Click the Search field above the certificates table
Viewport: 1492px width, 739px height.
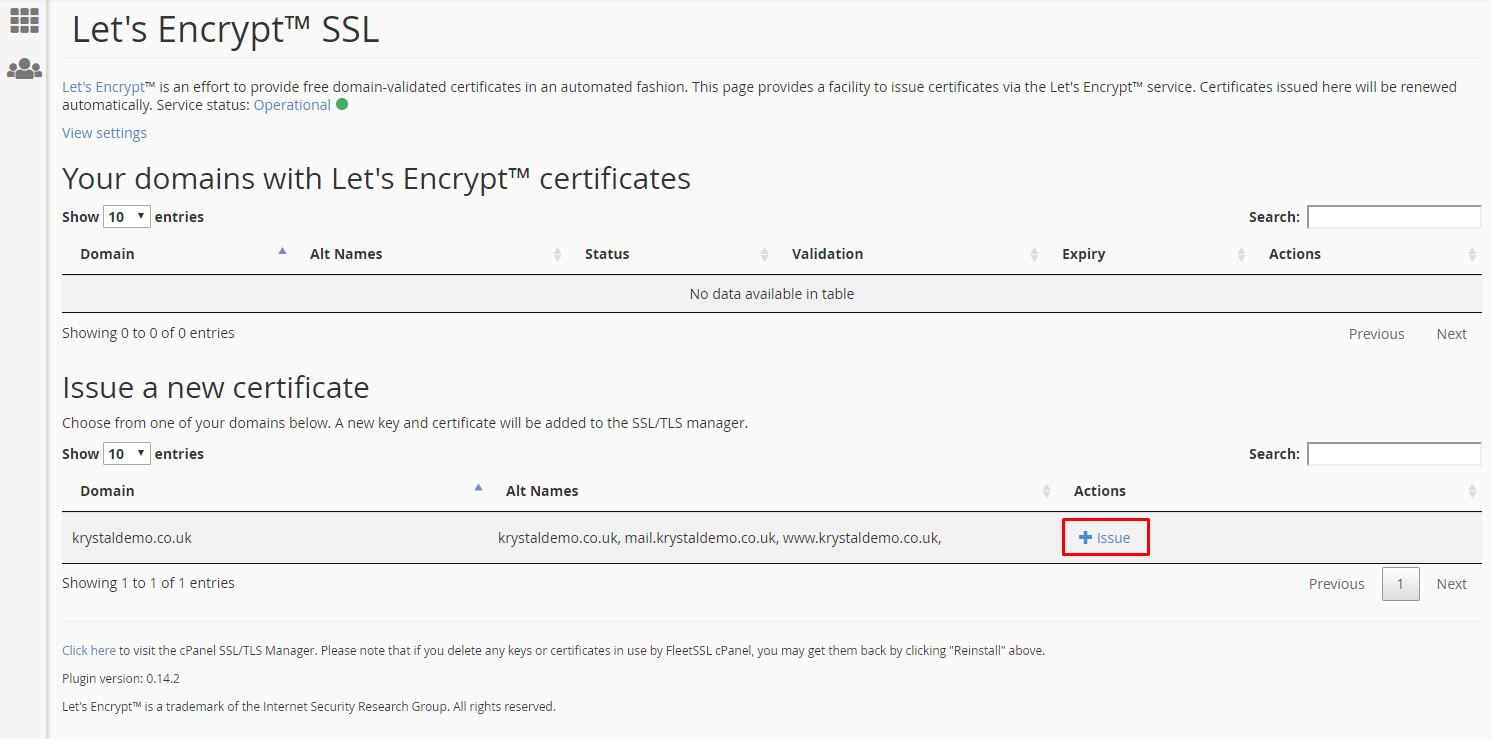[1394, 216]
